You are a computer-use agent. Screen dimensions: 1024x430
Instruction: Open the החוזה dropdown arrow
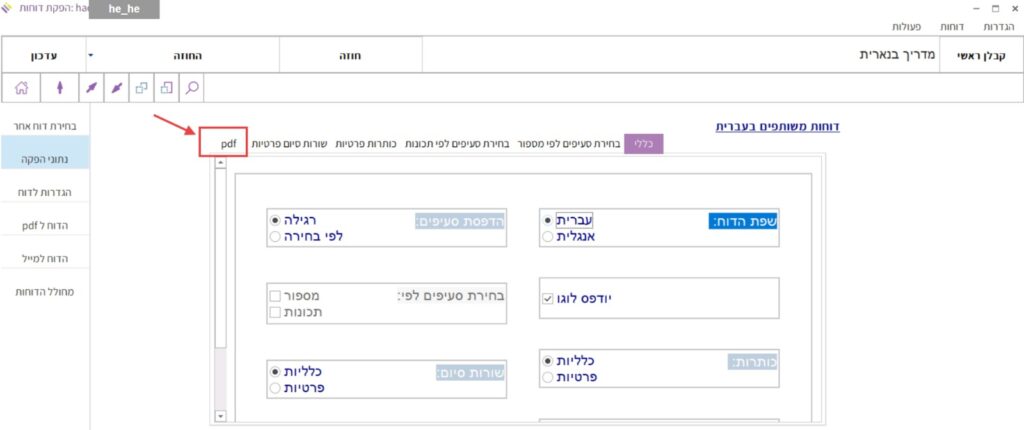(x=90, y=56)
